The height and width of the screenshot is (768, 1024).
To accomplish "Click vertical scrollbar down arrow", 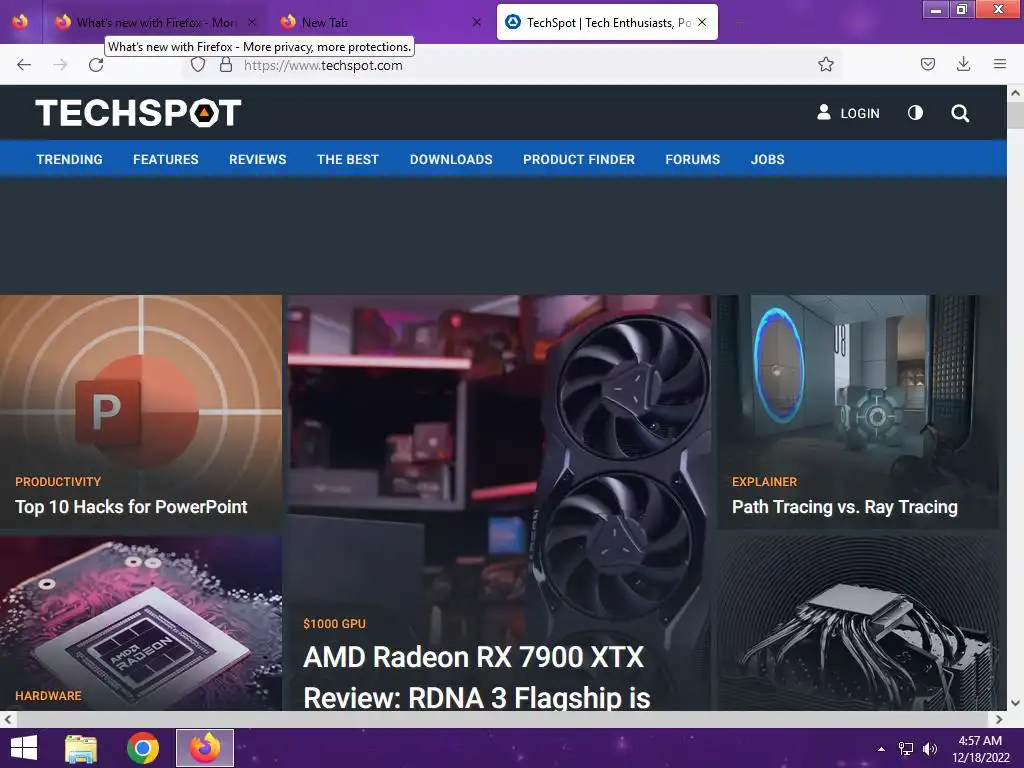I will point(1016,703).
